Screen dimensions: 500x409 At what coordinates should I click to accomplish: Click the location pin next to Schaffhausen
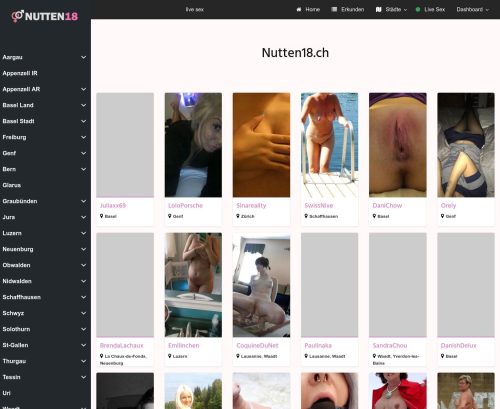coord(306,216)
